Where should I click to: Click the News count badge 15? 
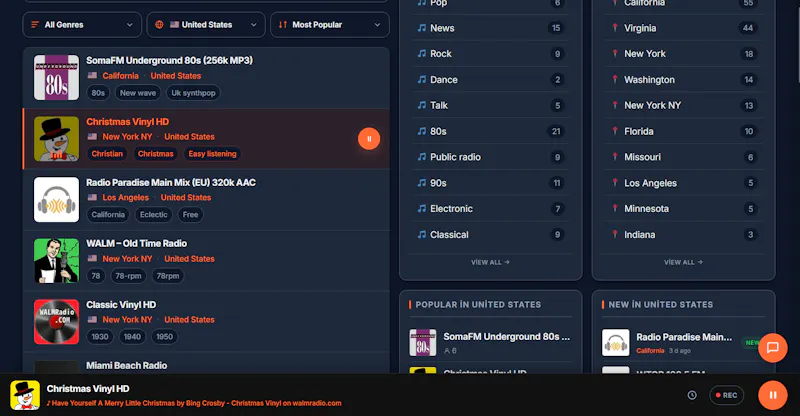[x=556, y=28]
